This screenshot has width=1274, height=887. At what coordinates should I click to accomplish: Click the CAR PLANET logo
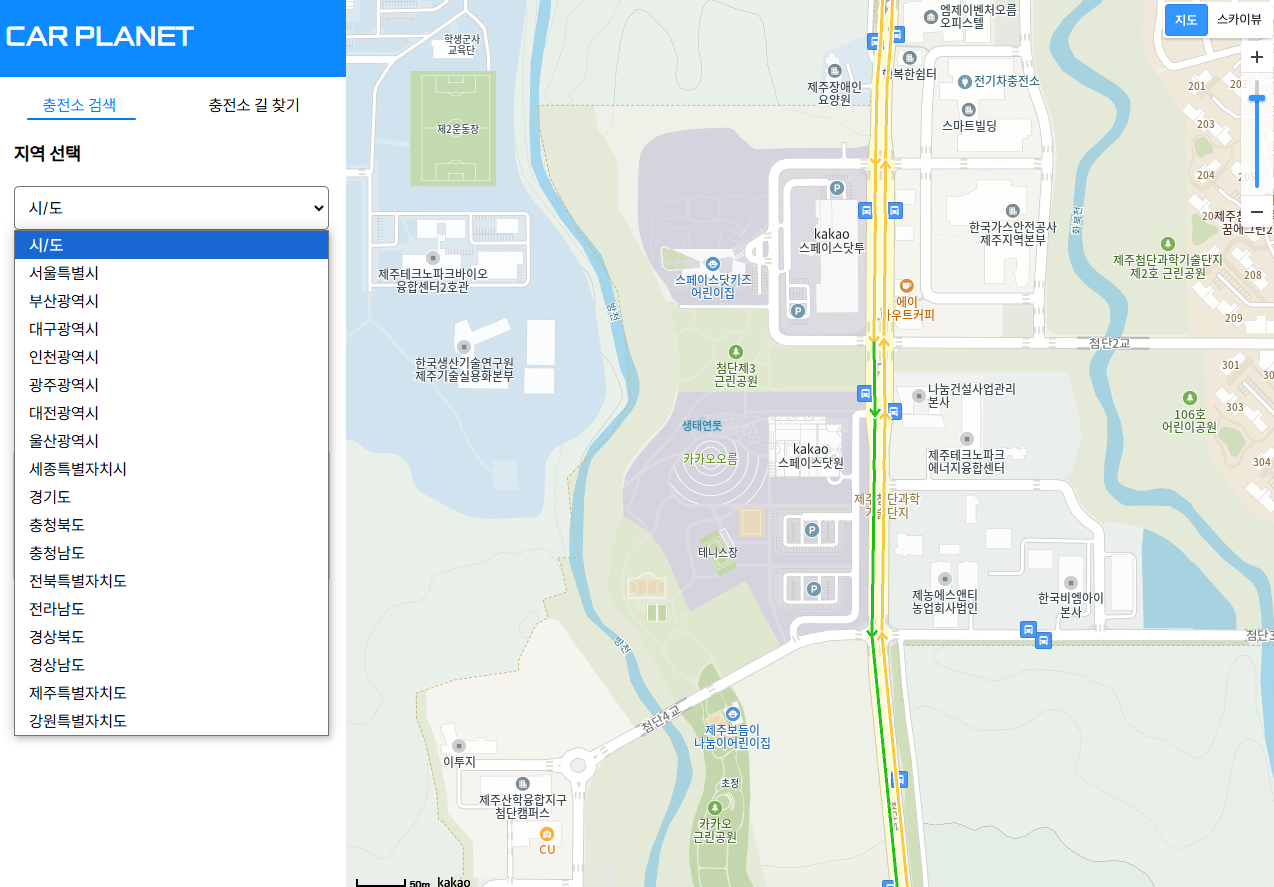click(100, 37)
